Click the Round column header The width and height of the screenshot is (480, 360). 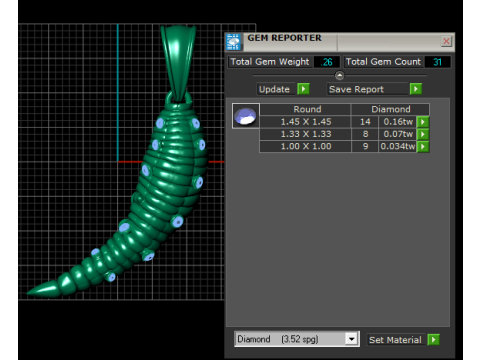coord(305,109)
